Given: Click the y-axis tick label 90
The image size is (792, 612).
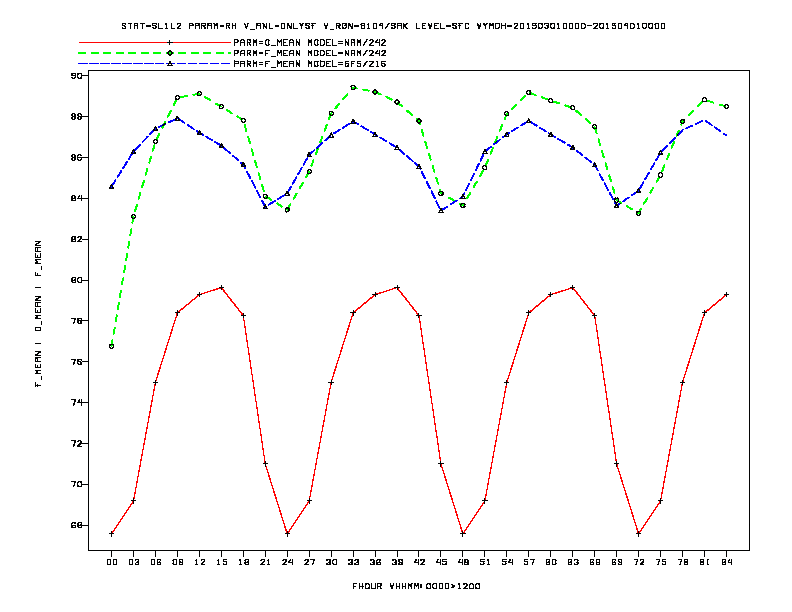Looking at the screenshot, I should click(76, 76).
